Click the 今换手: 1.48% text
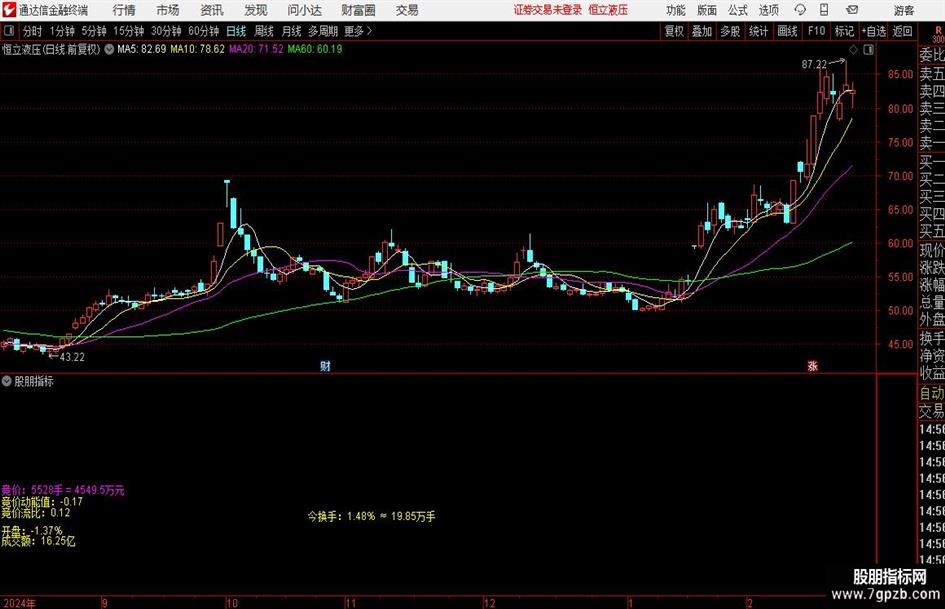The image size is (945, 609). pos(371,516)
